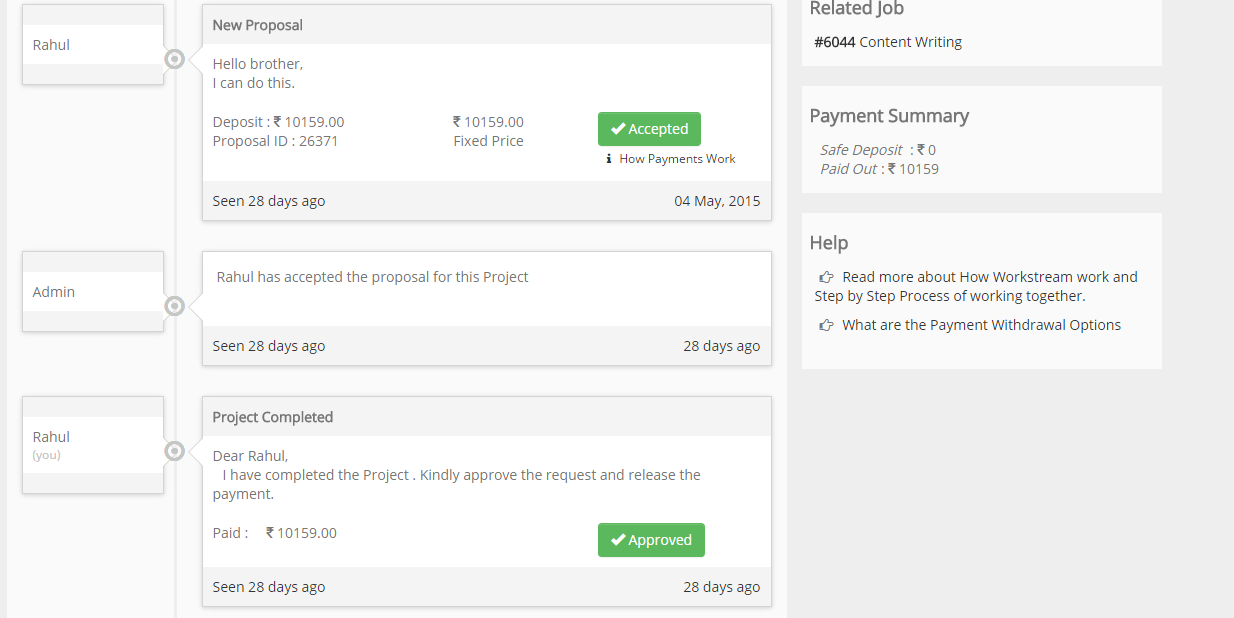
Task: Open What are the Payment Withdrawal Options
Action: (981, 325)
